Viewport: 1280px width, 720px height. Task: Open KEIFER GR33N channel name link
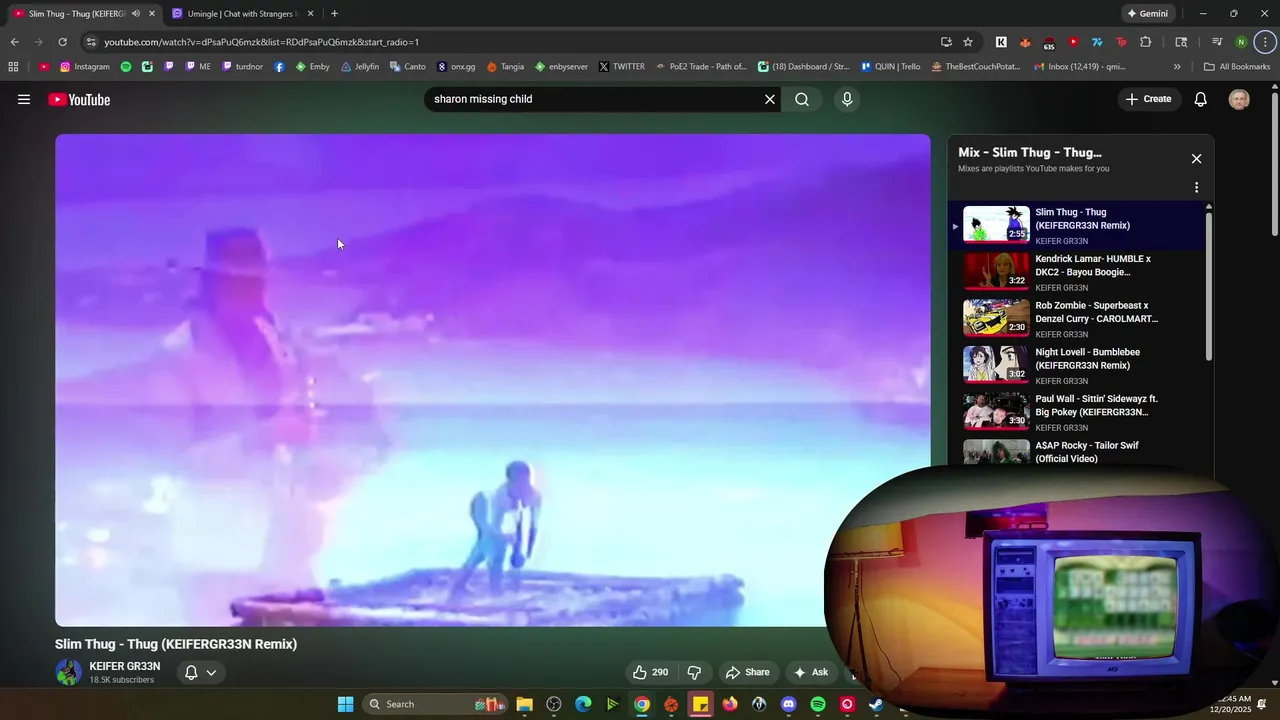[x=125, y=666]
